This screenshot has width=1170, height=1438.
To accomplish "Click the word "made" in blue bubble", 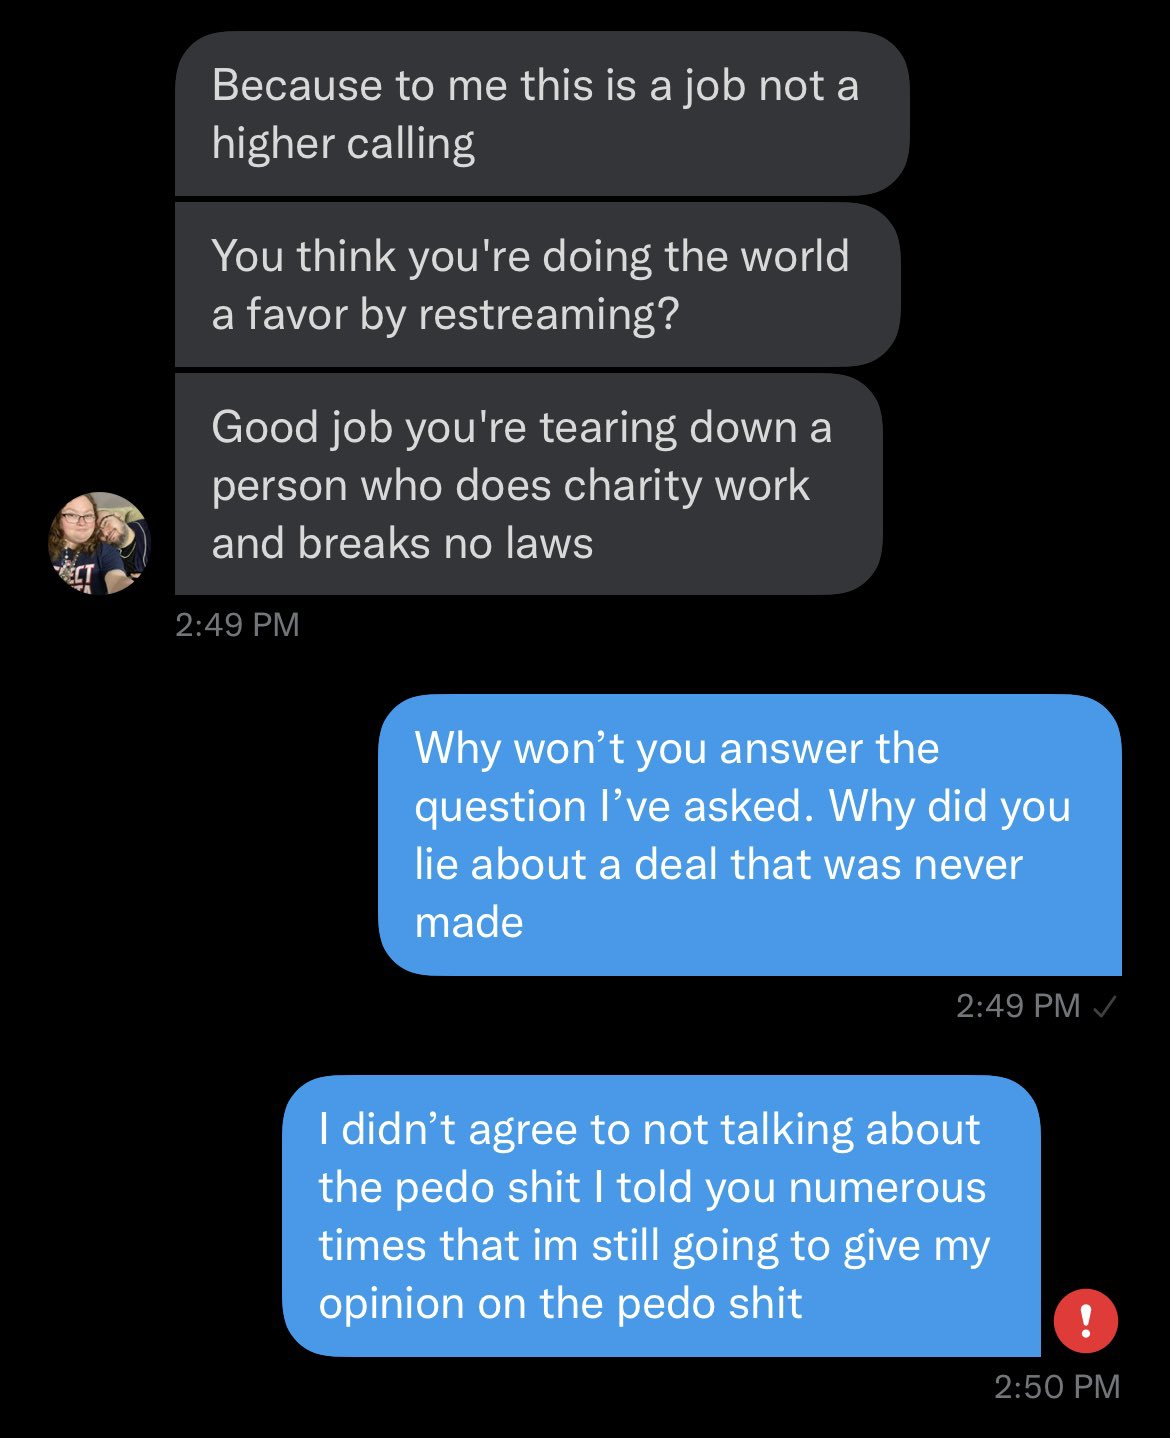I will click(x=469, y=923).
